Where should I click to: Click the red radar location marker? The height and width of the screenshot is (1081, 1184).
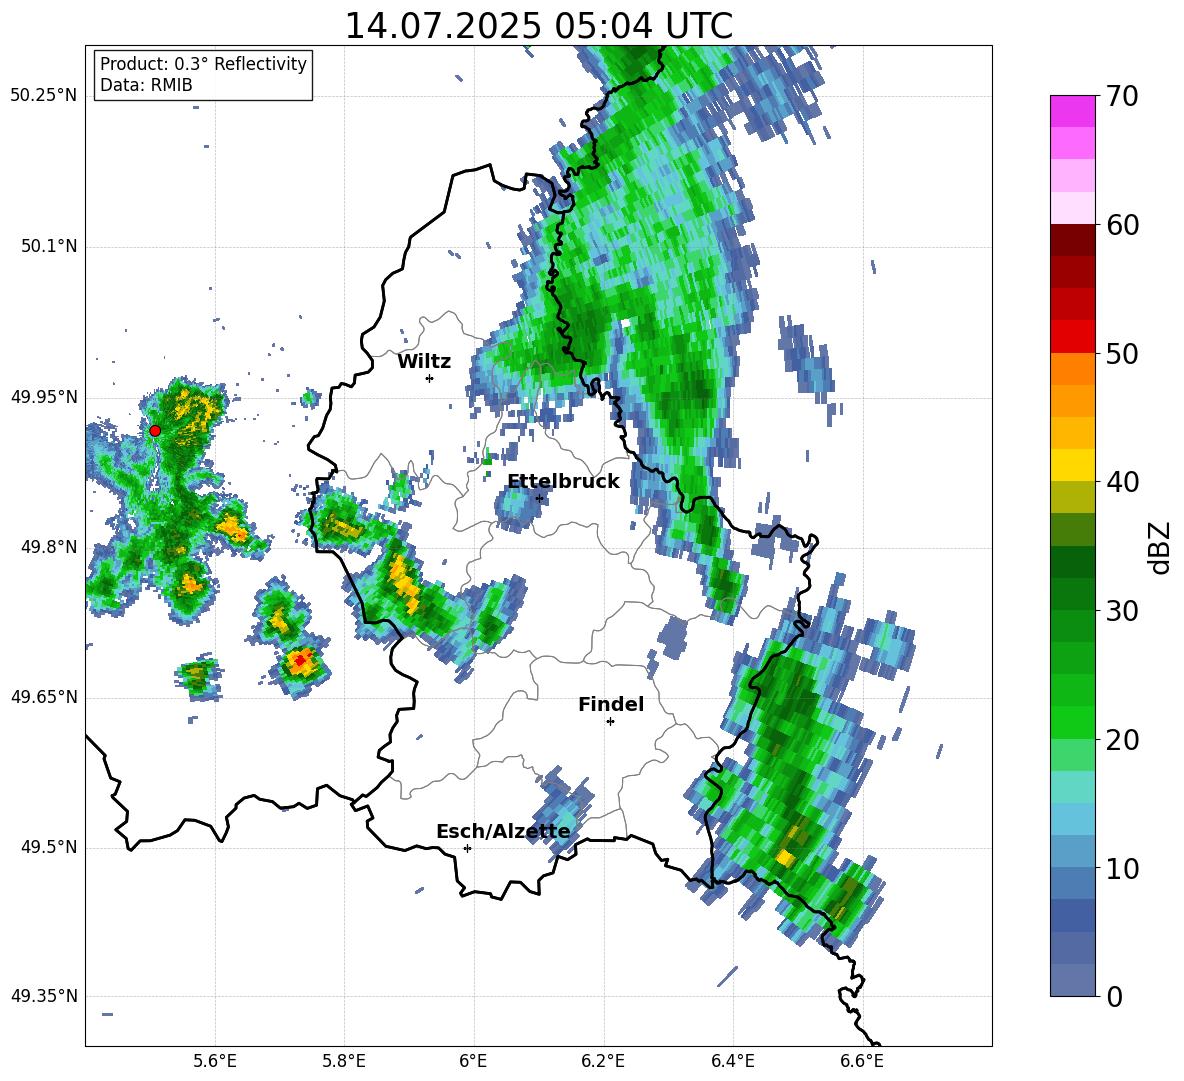pyautogui.click(x=155, y=431)
